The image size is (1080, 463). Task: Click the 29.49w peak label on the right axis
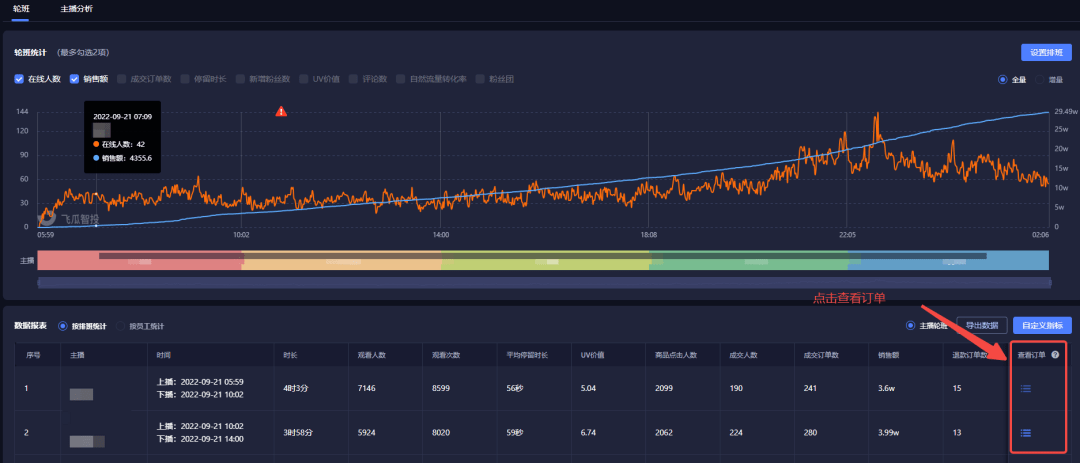[1066, 111]
